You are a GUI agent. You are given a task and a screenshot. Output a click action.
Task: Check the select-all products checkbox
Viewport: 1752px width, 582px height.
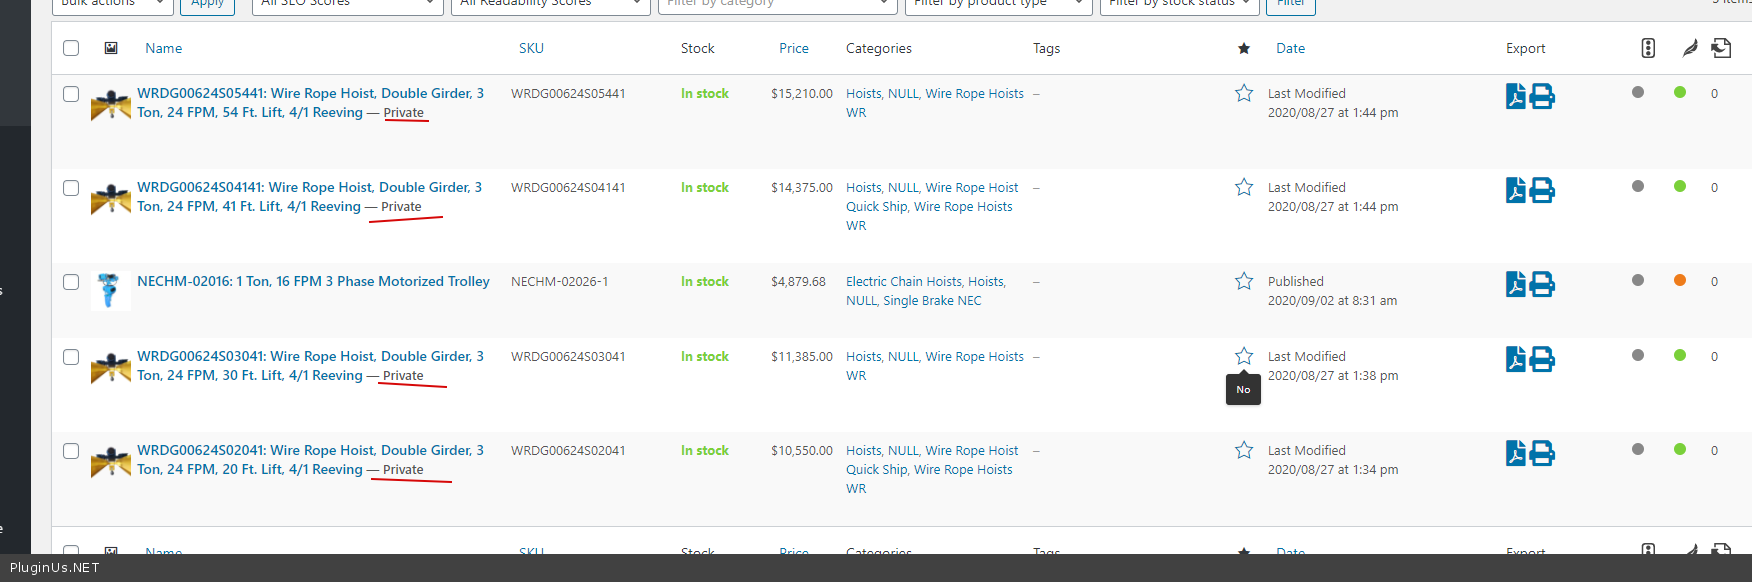click(71, 48)
